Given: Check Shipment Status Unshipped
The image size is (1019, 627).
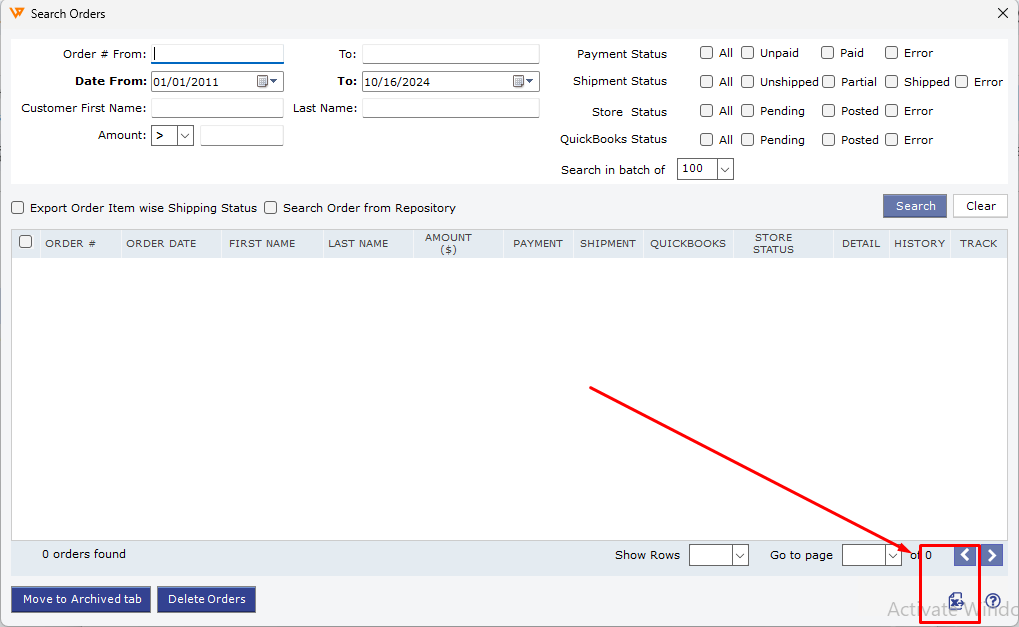Looking at the screenshot, I should point(747,81).
